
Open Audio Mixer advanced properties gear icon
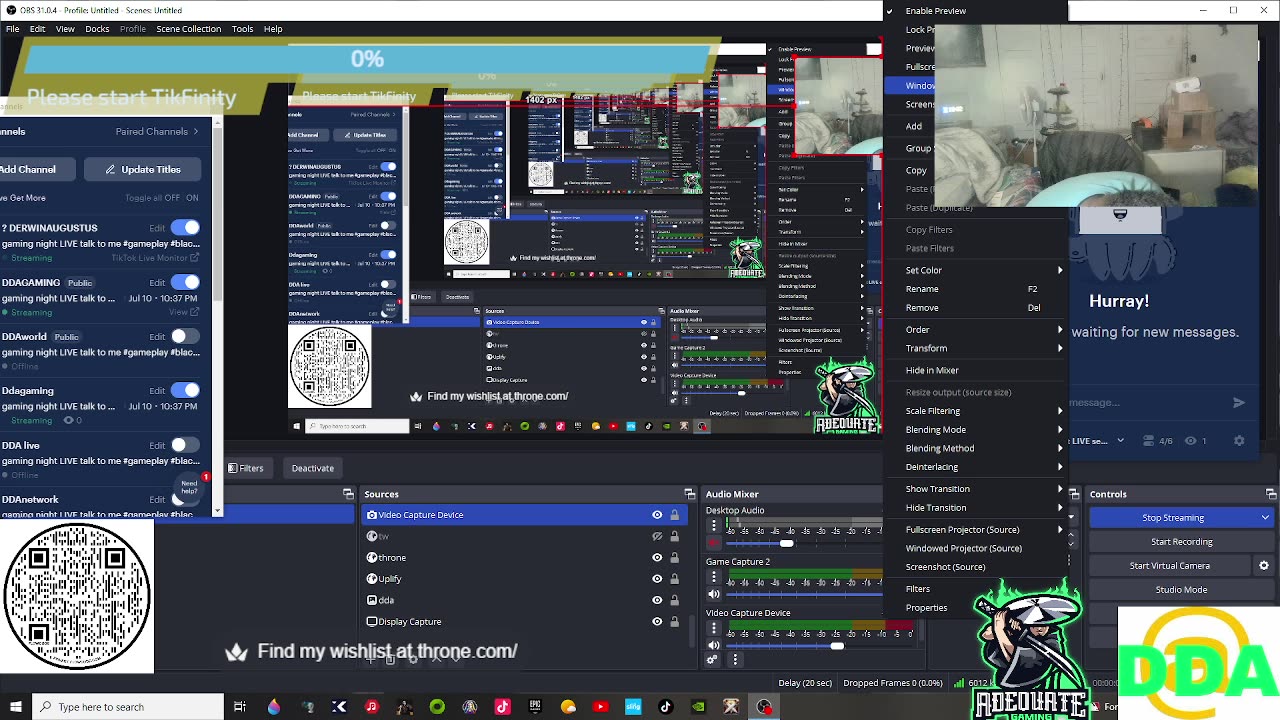click(x=713, y=660)
